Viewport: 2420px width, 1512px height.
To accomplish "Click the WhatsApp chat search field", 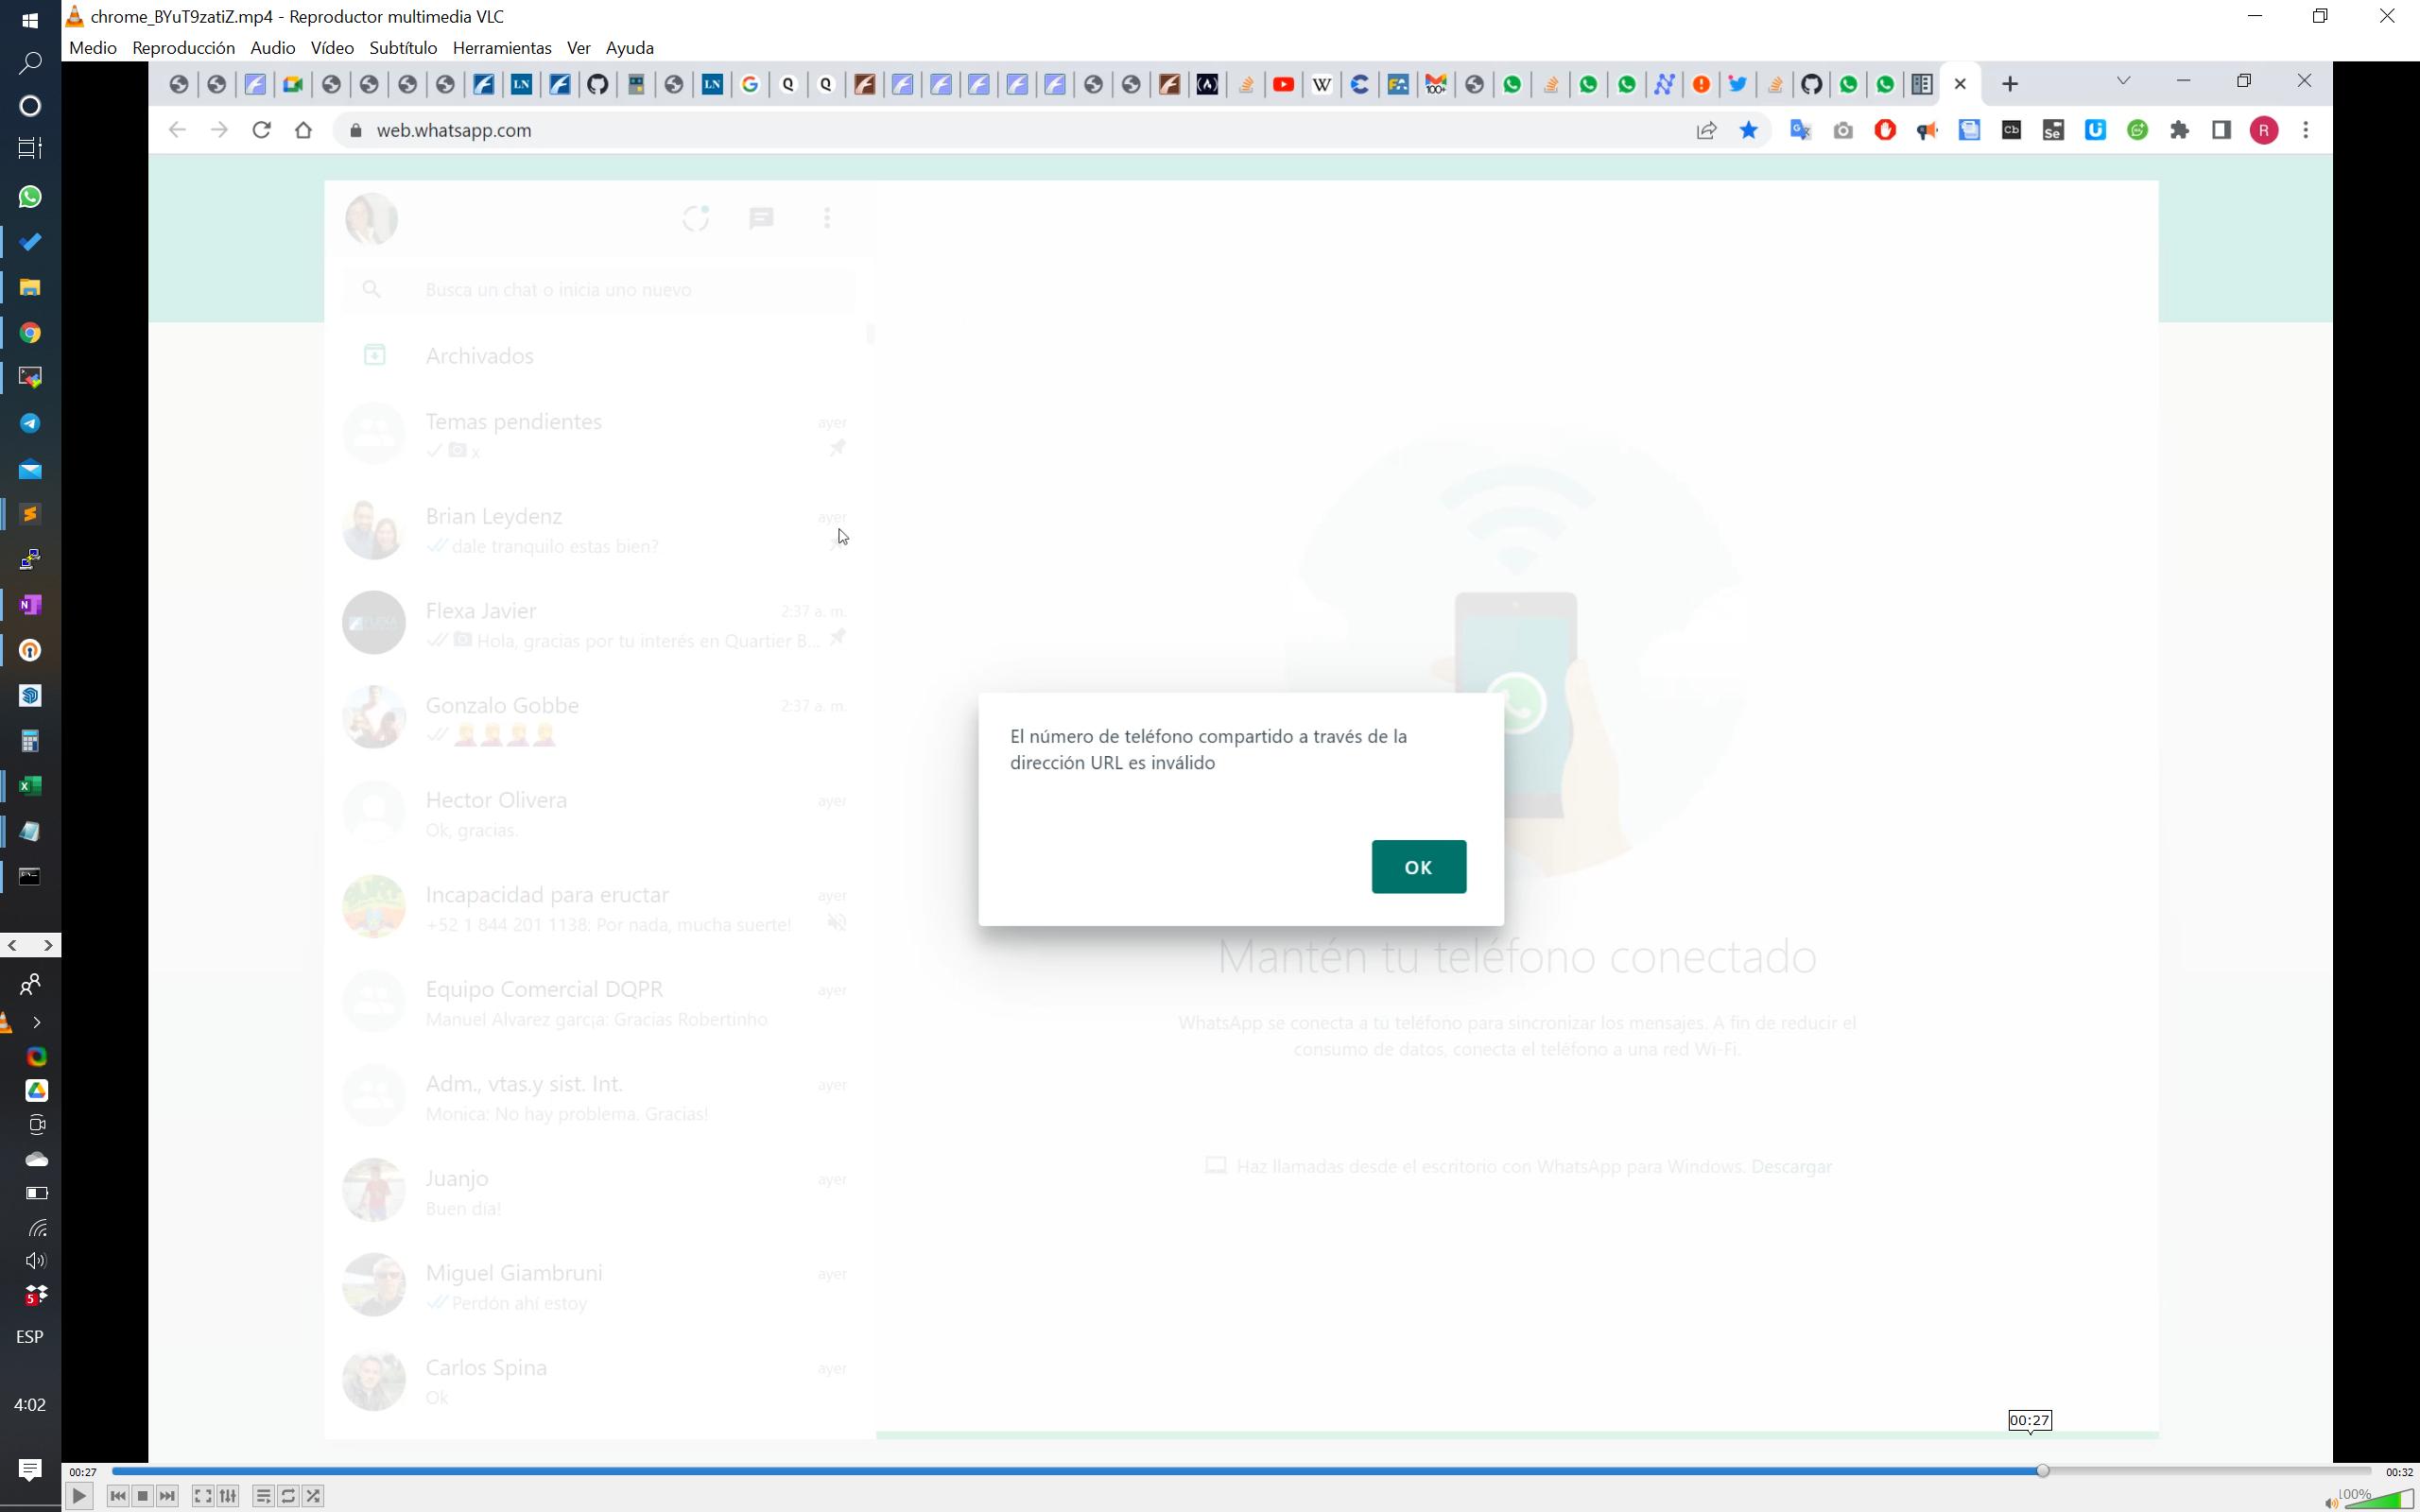I will (x=598, y=289).
